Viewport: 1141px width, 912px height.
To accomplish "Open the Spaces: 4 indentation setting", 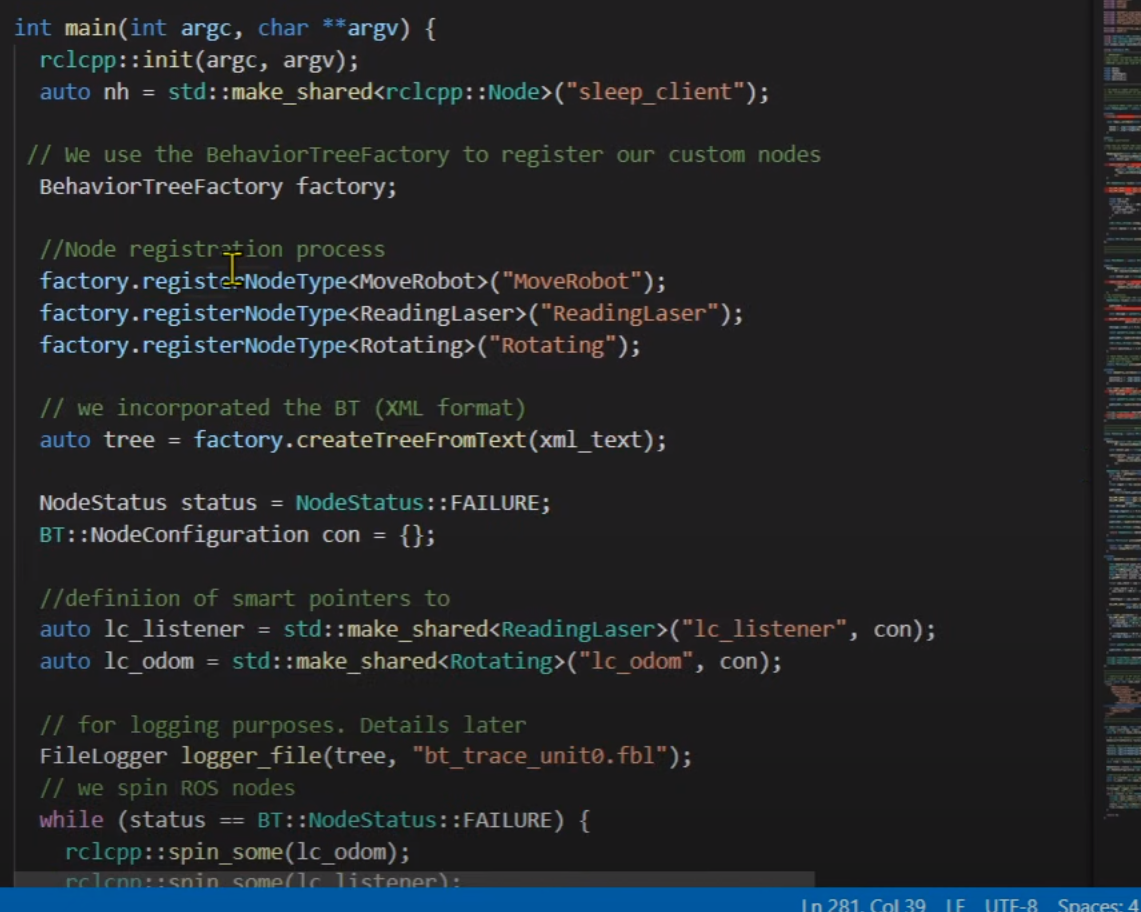I will [x=1098, y=904].
